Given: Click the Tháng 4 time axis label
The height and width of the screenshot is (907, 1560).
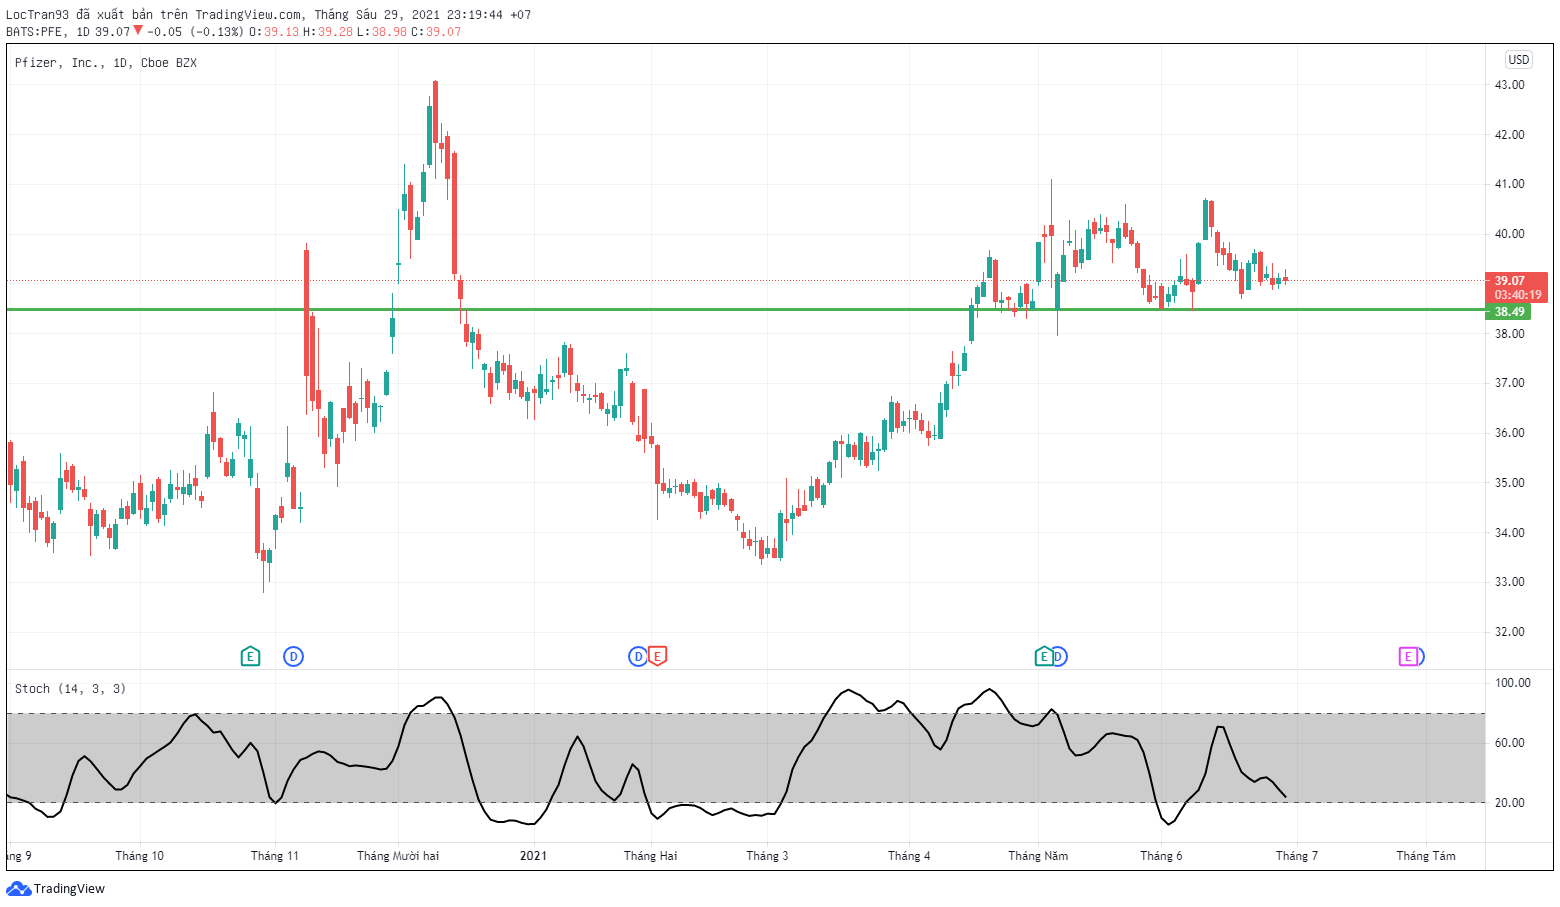Looking at the screenshot, I should click(909, 856).
